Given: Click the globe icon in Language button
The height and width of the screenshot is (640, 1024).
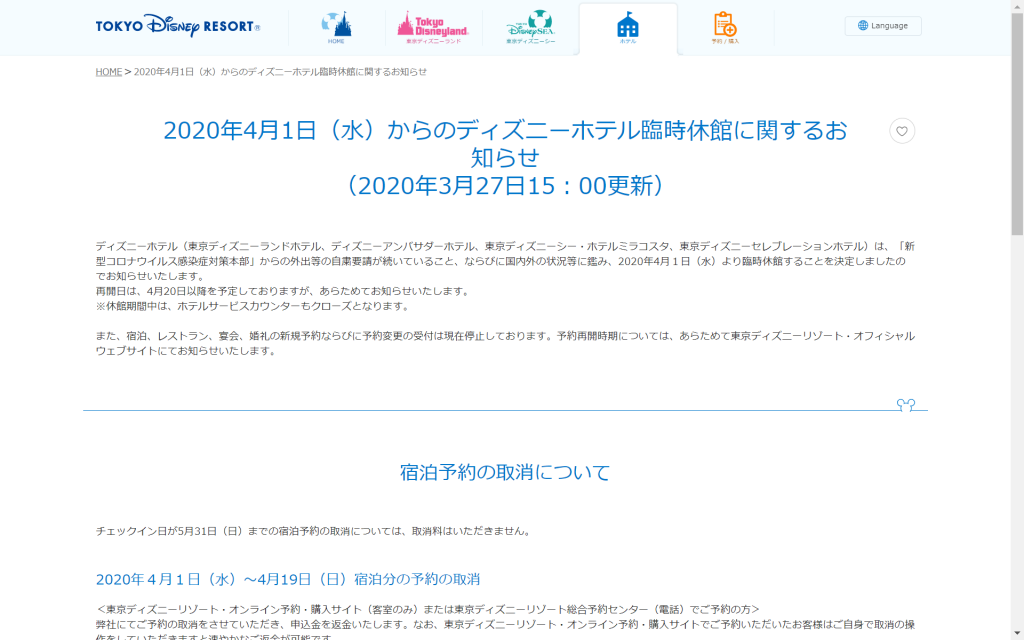Looking at the screenshot, I should coord(863,25).
